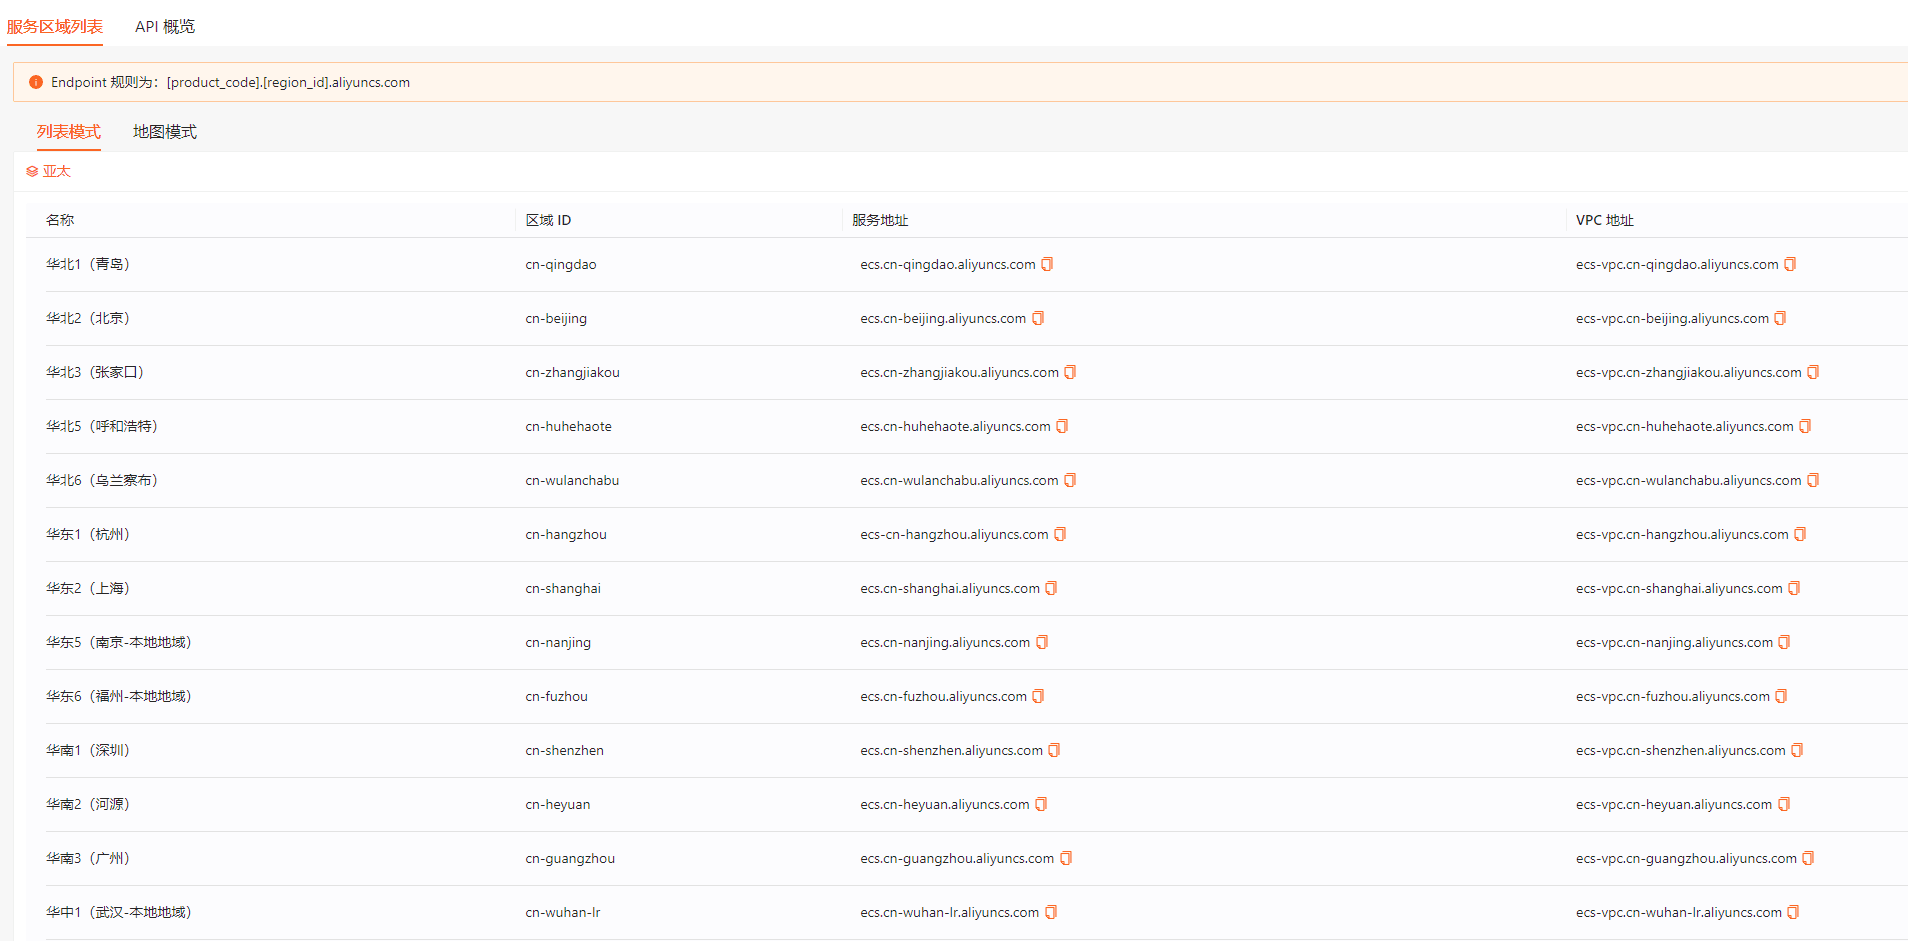
Task: Click the 区域 ID column header
Action: (548, 220)
